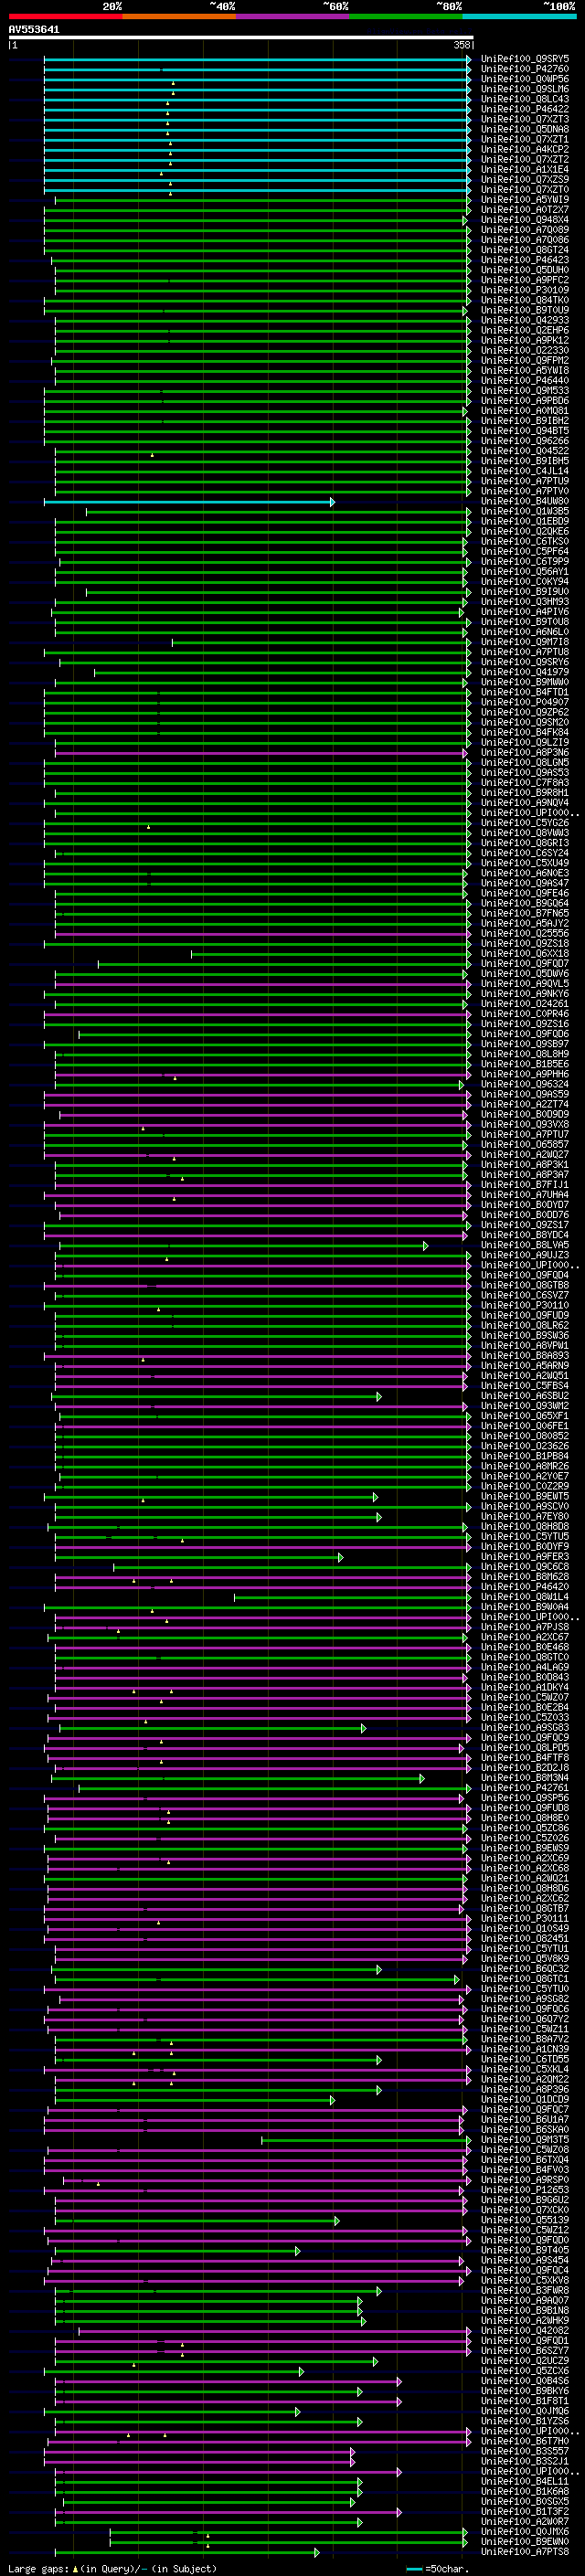Click the UniRef100_A7PTS8 label
The width and height of the screenshot is (585, 2576).
pyautogui.click(x=525, y=2552)
